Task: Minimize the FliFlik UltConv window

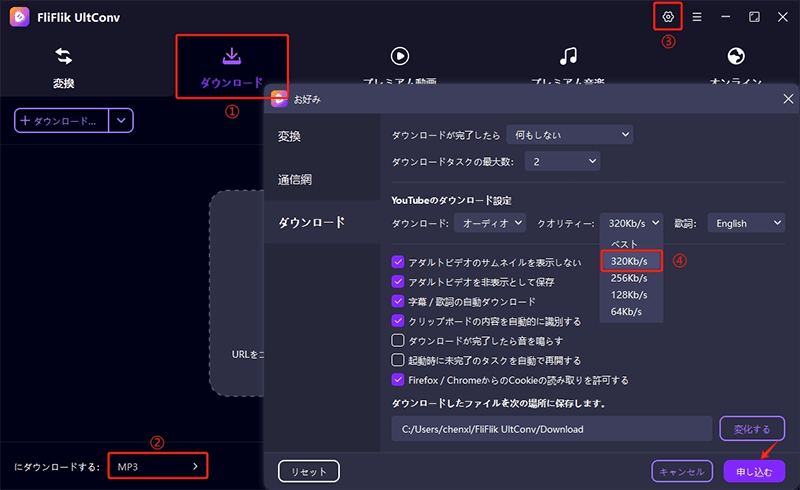Action: (725, 17)
